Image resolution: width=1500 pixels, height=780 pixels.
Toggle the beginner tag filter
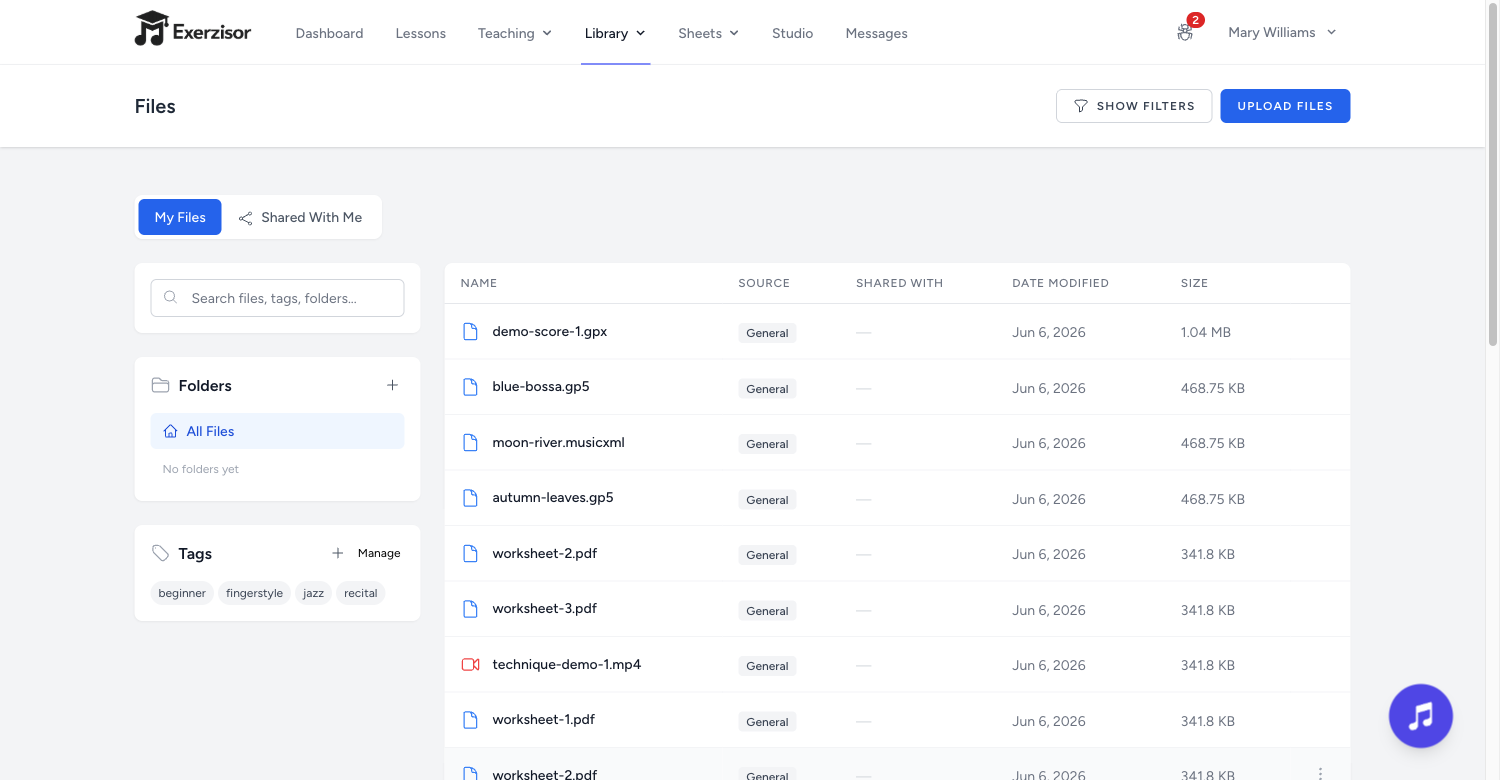tap(182, 593)
